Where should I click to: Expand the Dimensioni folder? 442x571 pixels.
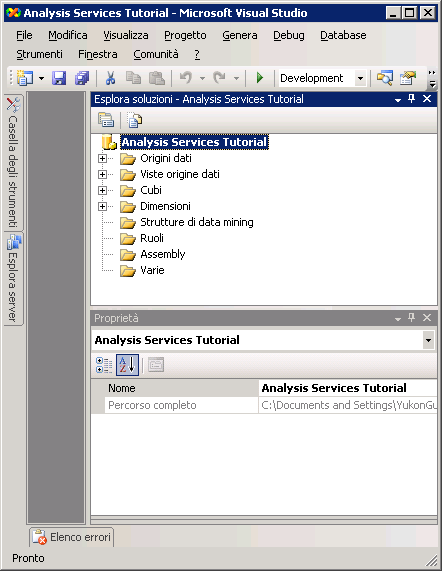coord(102,206)
